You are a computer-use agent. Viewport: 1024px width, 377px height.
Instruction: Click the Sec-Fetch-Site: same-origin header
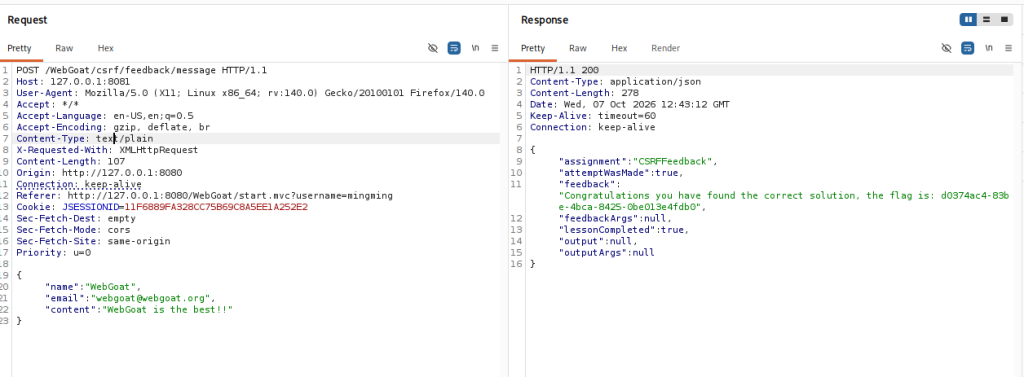click(x=93, y=241)
